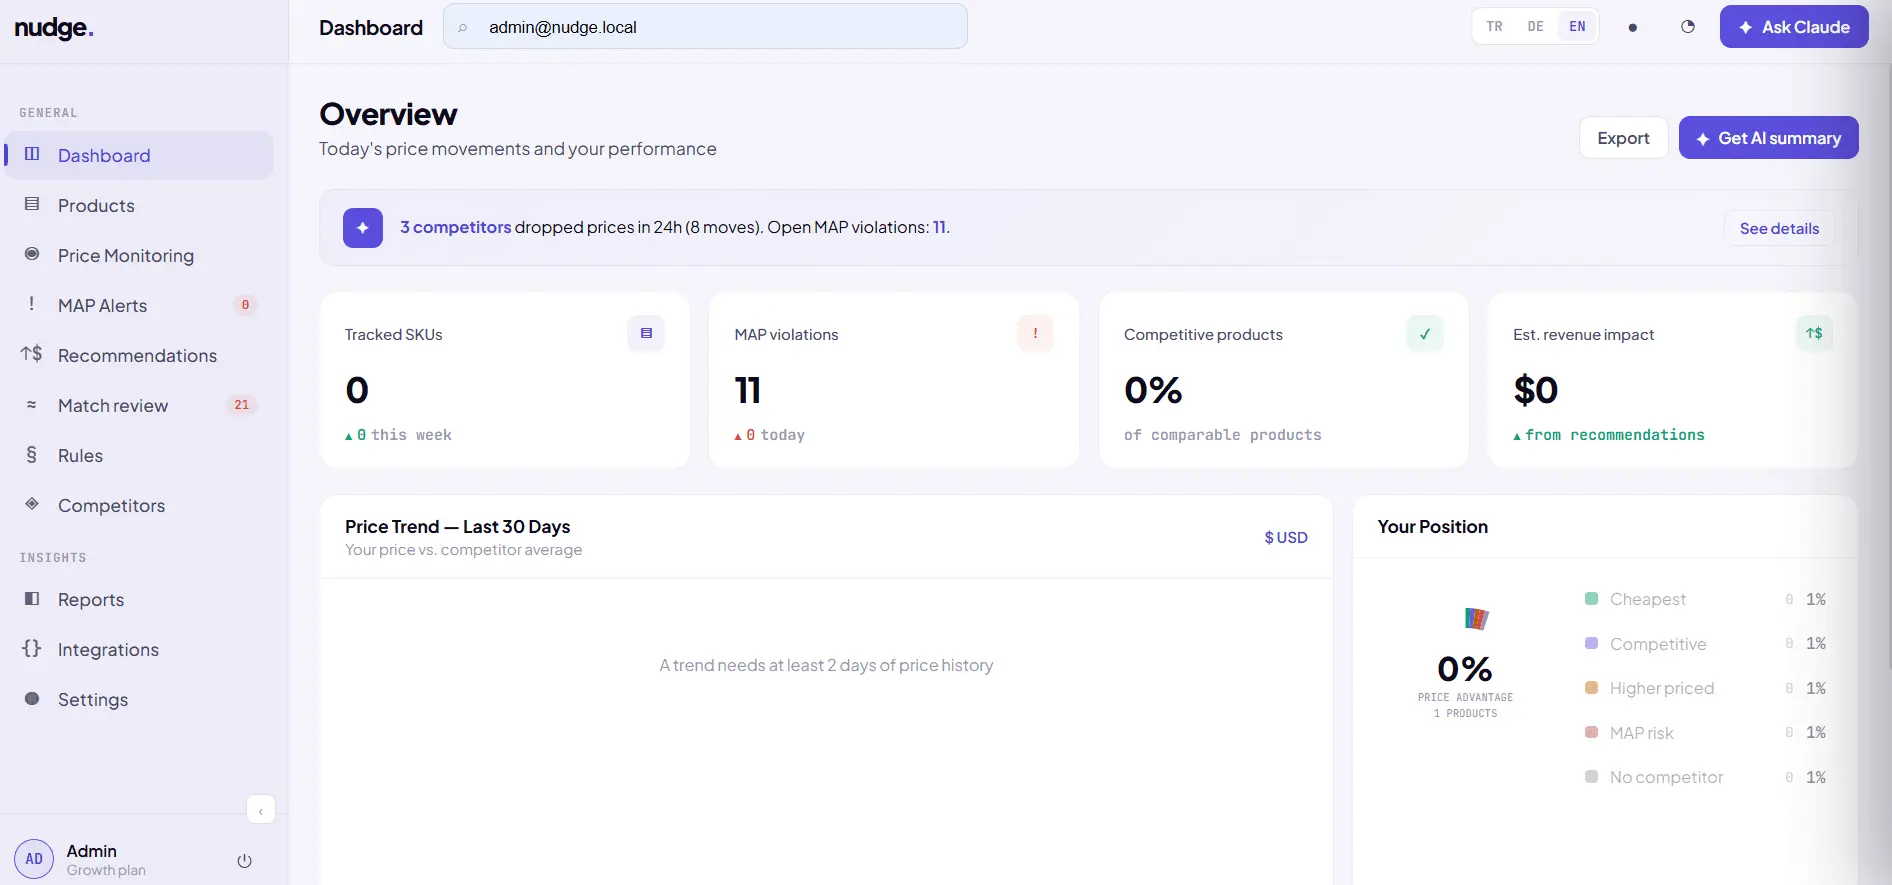Open the Dashboard sidebar item
Image resolution: width=1892 pixels, height=885 pixels.
pyautogui.click(x=139, y=155)
